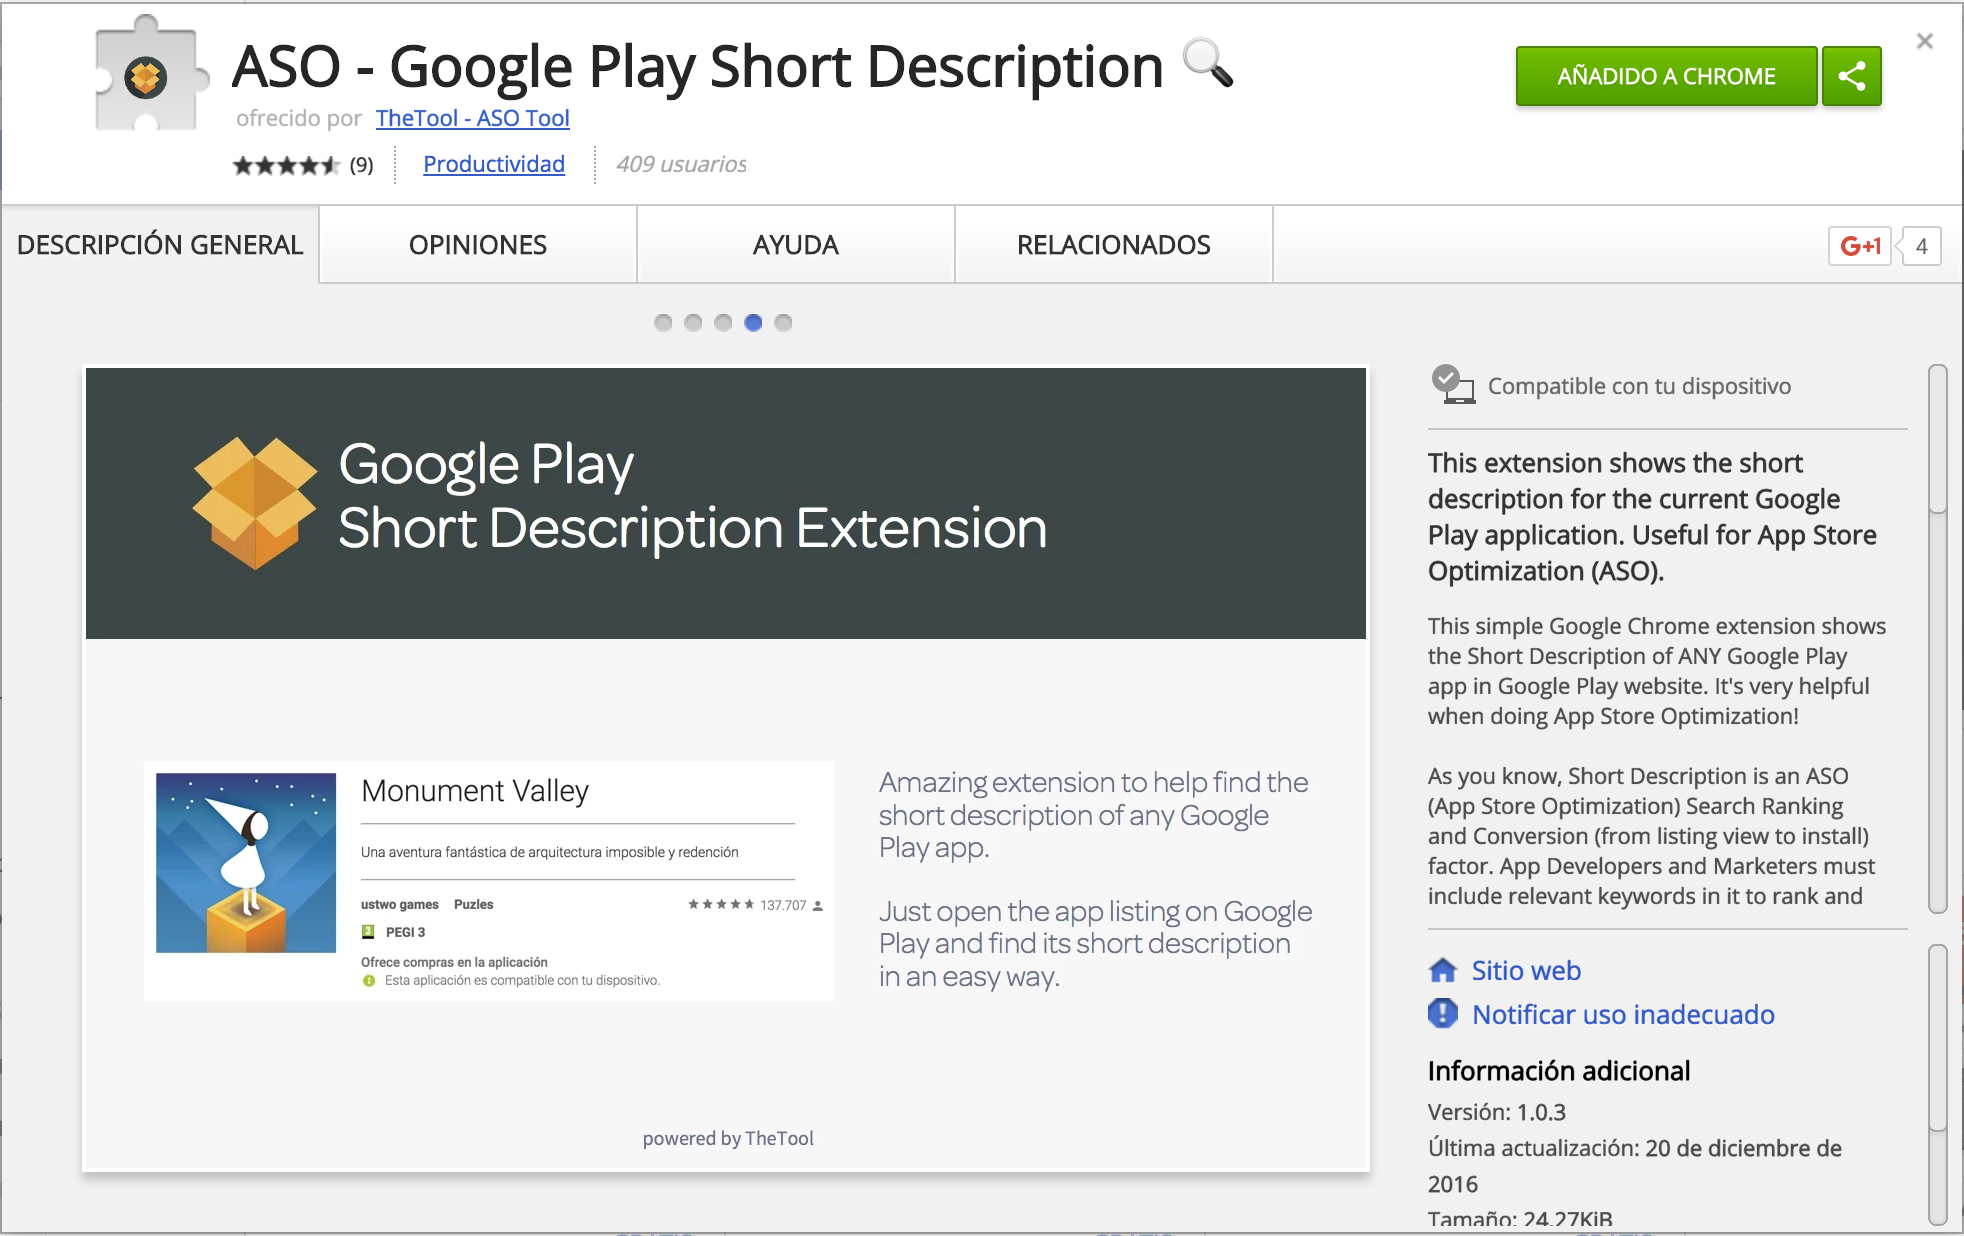The height and width of the screenshot is (1236, 1964).
Task: Click the green info icon in Monument Valley card
Action: 368,980
